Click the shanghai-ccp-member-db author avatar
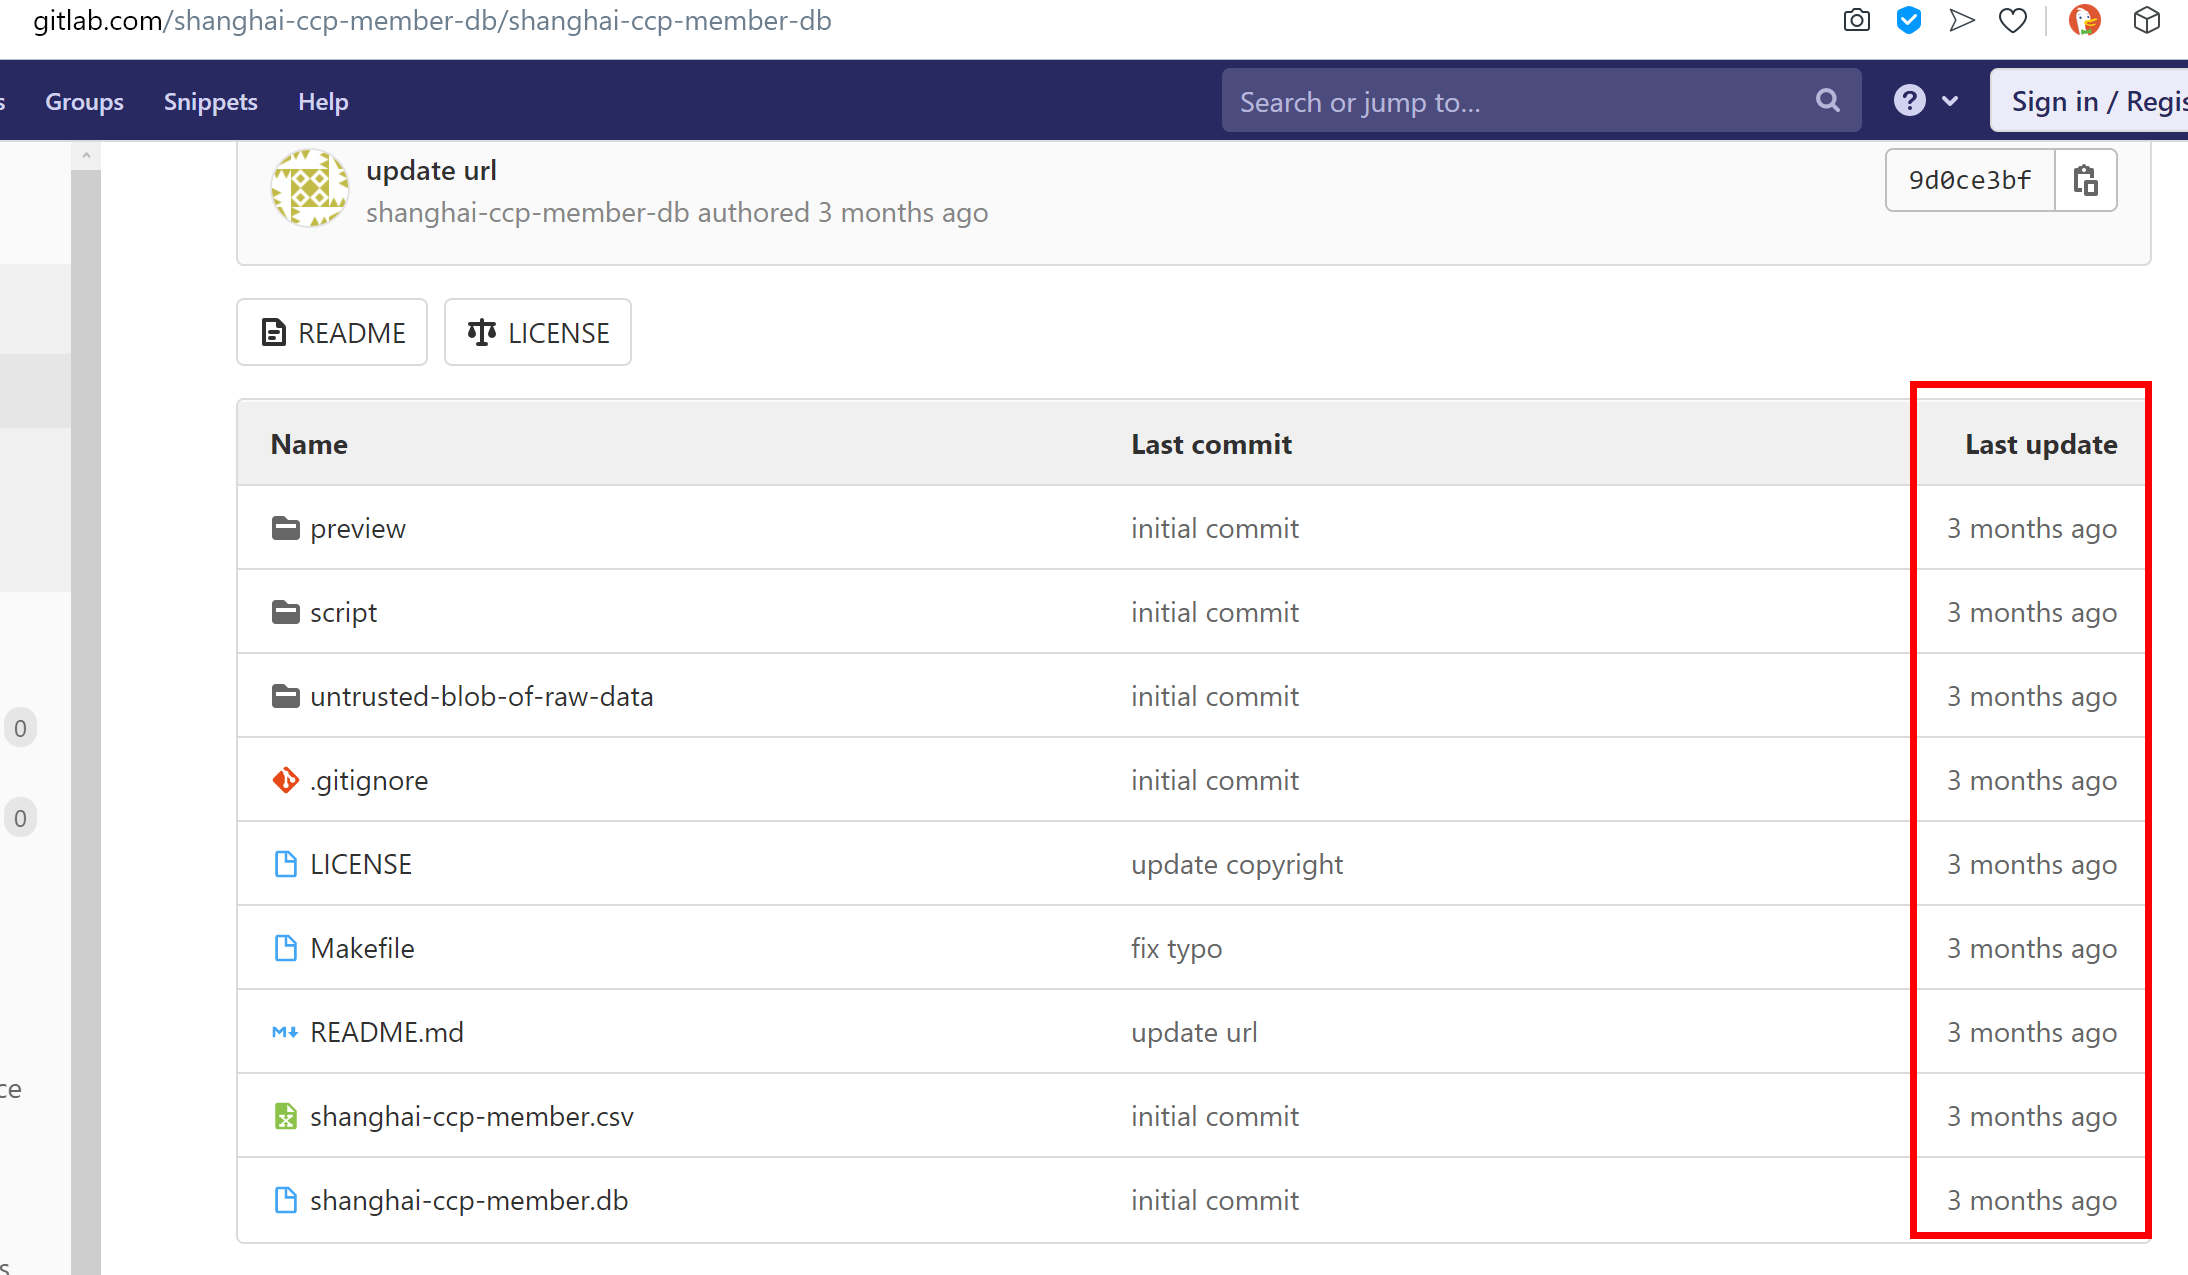Image resolution: width=2188 pixels, height=1275 pixels. (310, 188)
